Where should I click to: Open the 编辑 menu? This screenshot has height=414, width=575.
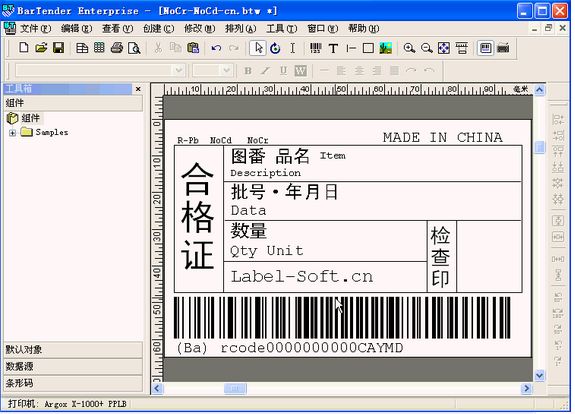76,29
